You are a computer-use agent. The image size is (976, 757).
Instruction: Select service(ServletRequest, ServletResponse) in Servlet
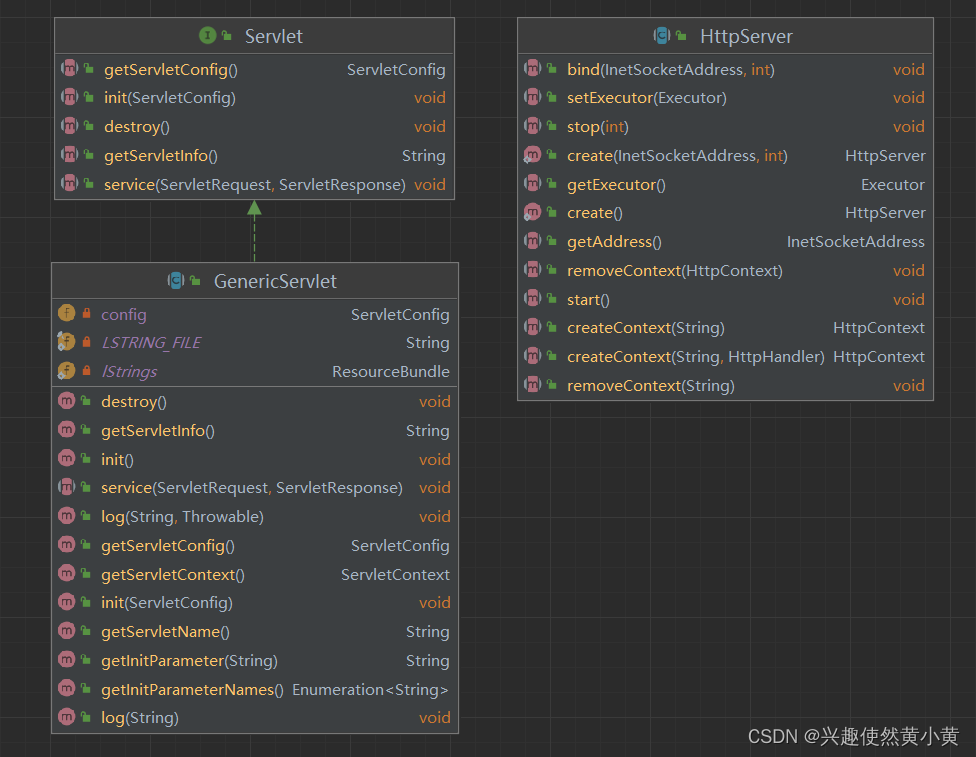(255, 184)
